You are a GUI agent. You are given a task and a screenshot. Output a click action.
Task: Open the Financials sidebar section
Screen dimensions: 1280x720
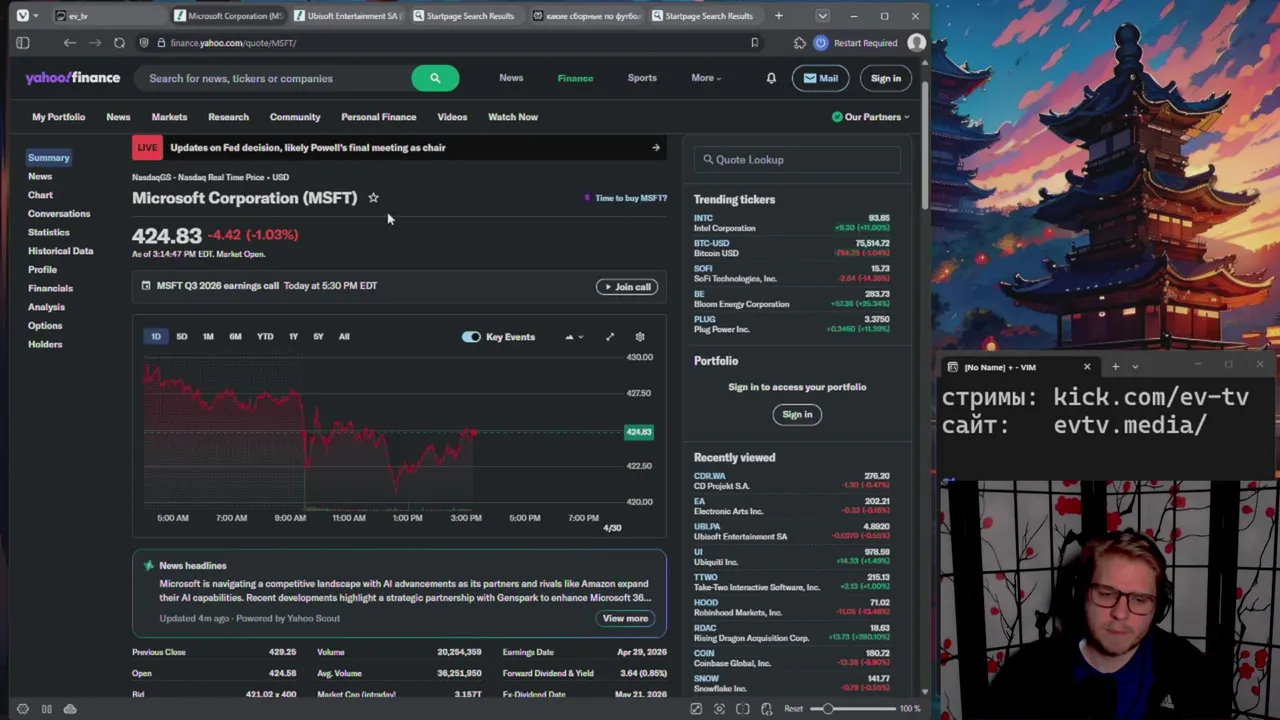[50, 288]
